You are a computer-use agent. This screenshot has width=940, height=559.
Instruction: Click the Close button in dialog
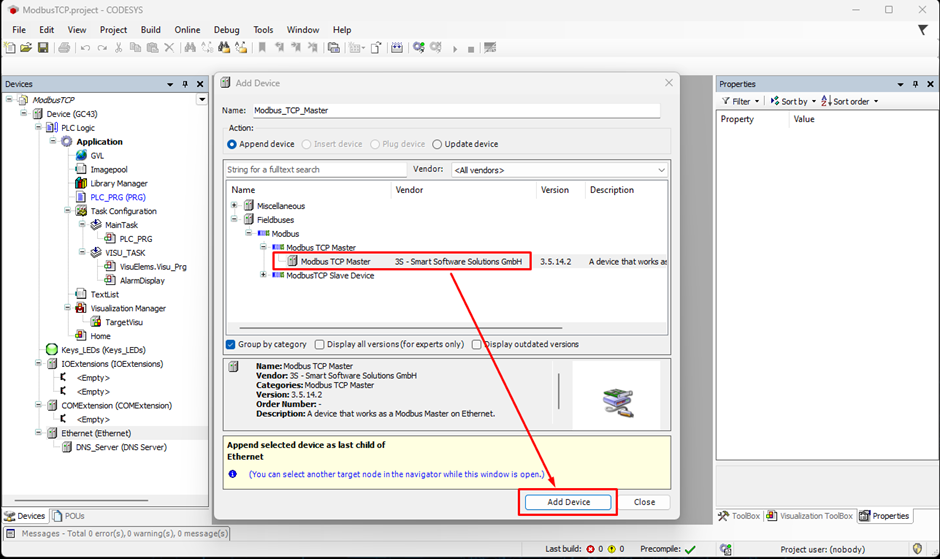click(644, 502)
